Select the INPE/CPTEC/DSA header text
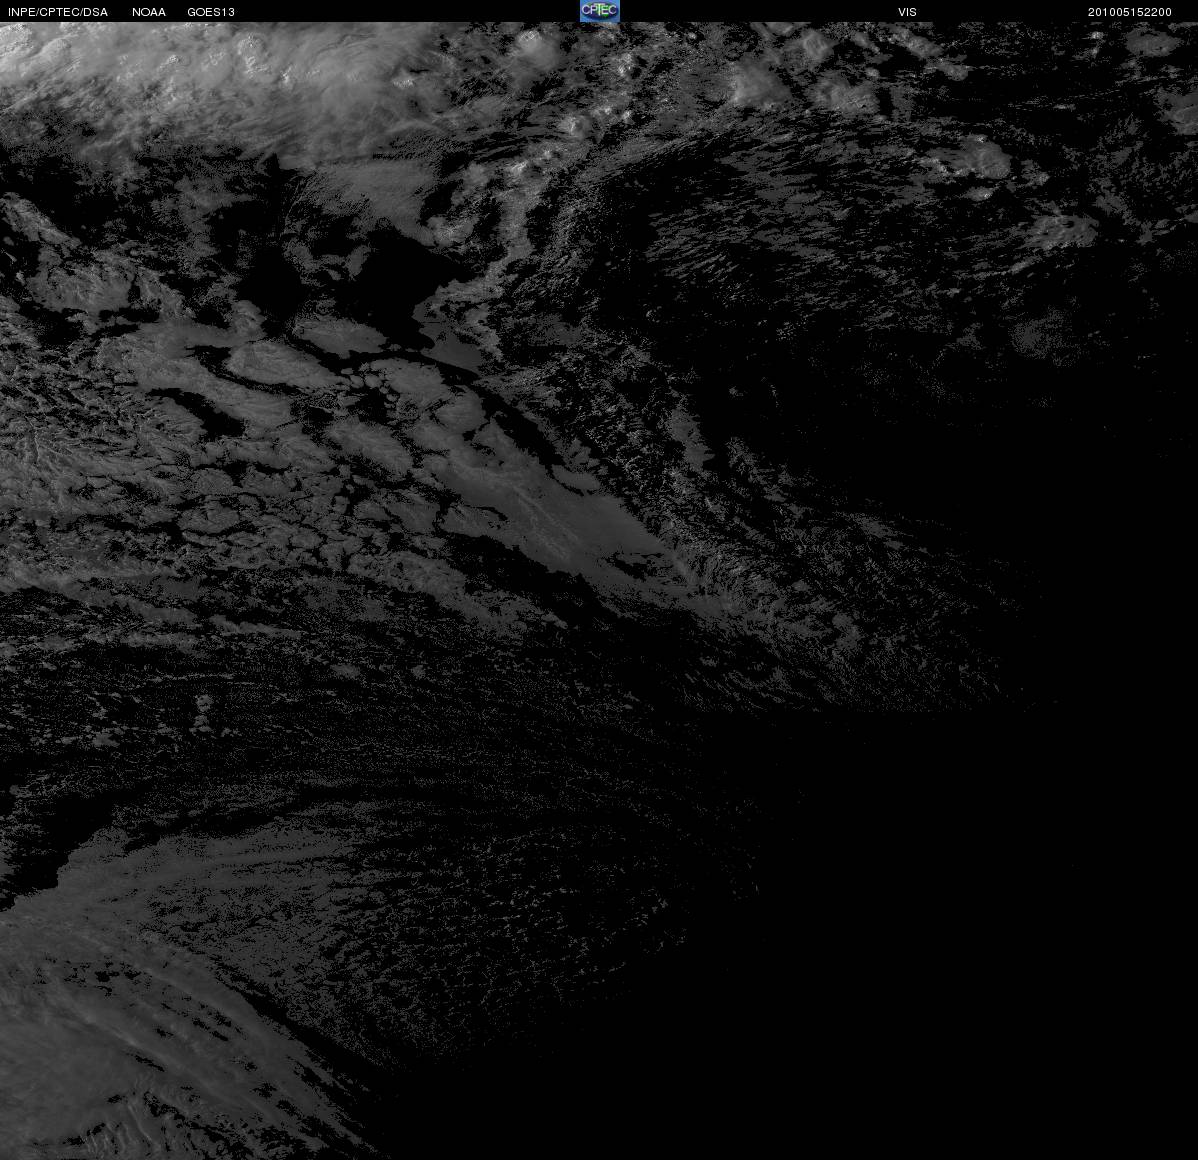The height and width of the screenshot is (1160, 1198). 58,12
